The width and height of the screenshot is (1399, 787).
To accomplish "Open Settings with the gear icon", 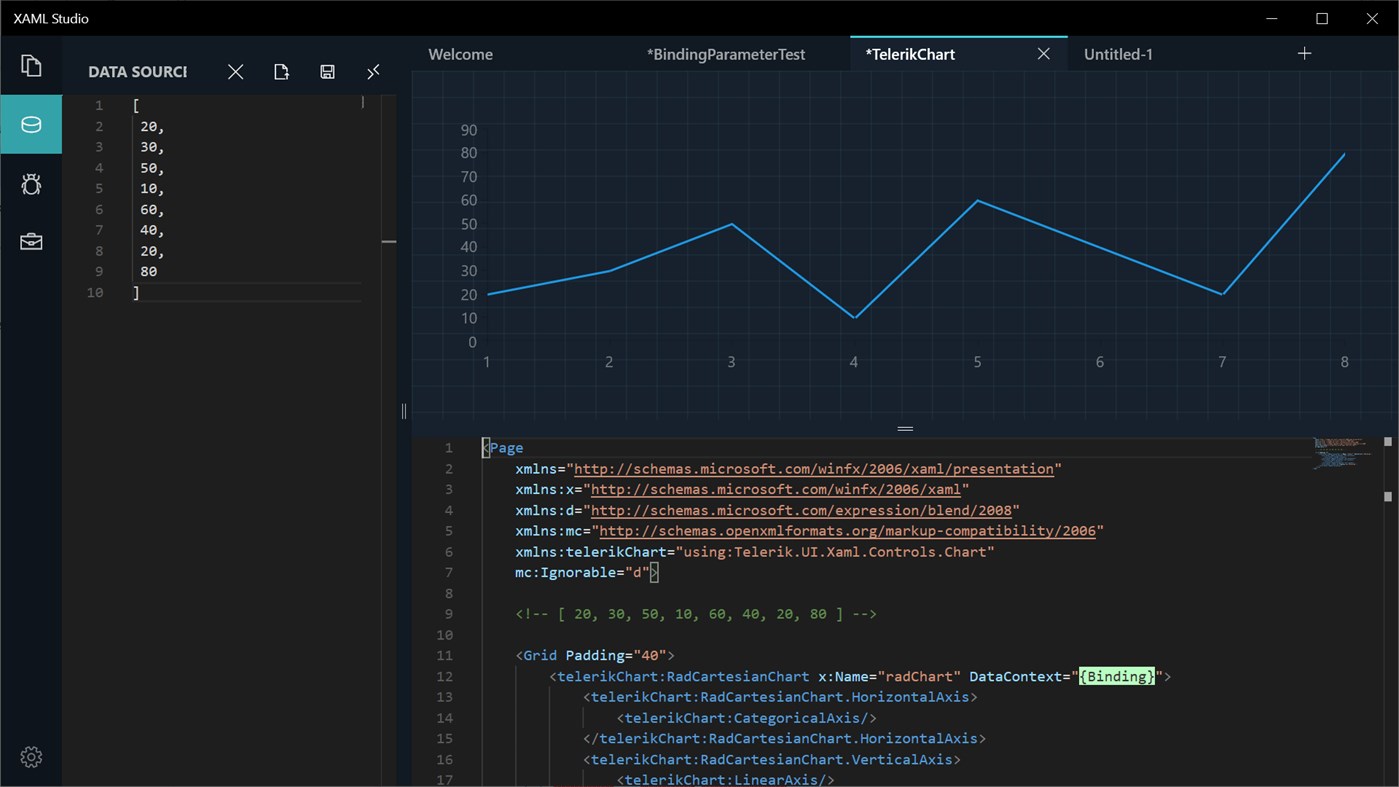I will coord(31,757).
